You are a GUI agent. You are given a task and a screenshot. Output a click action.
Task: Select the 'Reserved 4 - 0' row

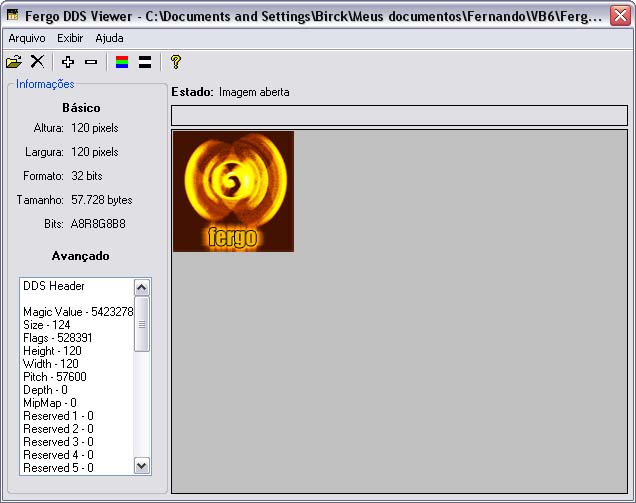[x=76, y=455]
